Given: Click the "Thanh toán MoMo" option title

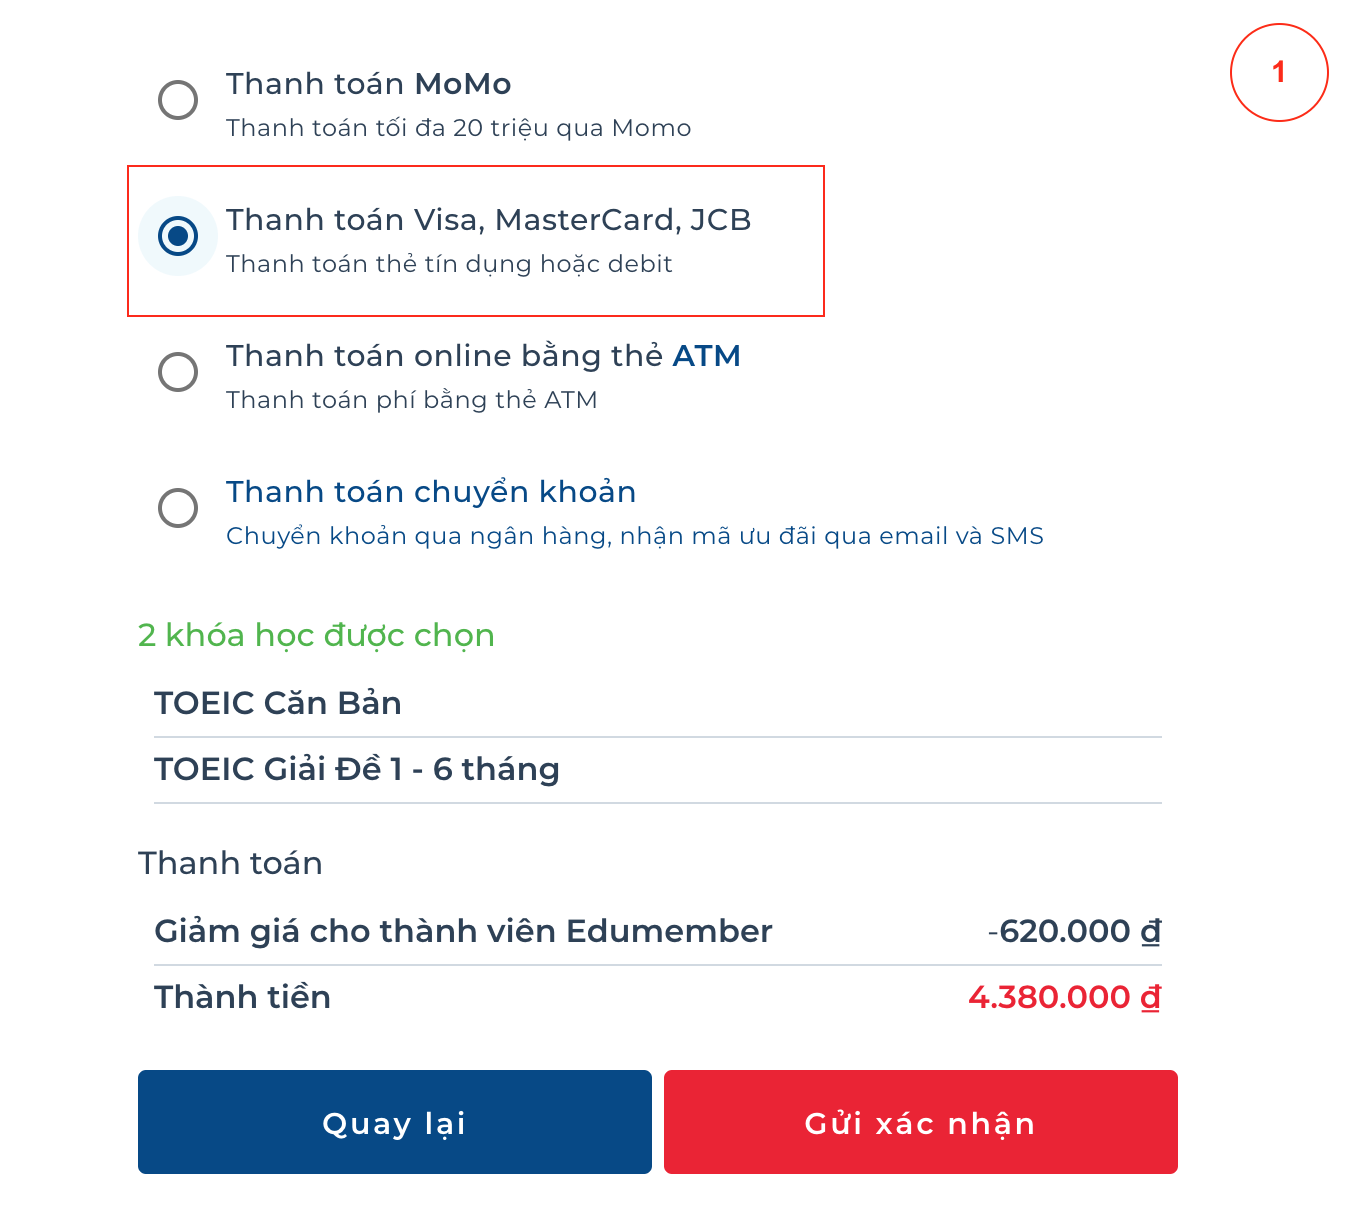Looking at the screenshot, I should point(368,84).
